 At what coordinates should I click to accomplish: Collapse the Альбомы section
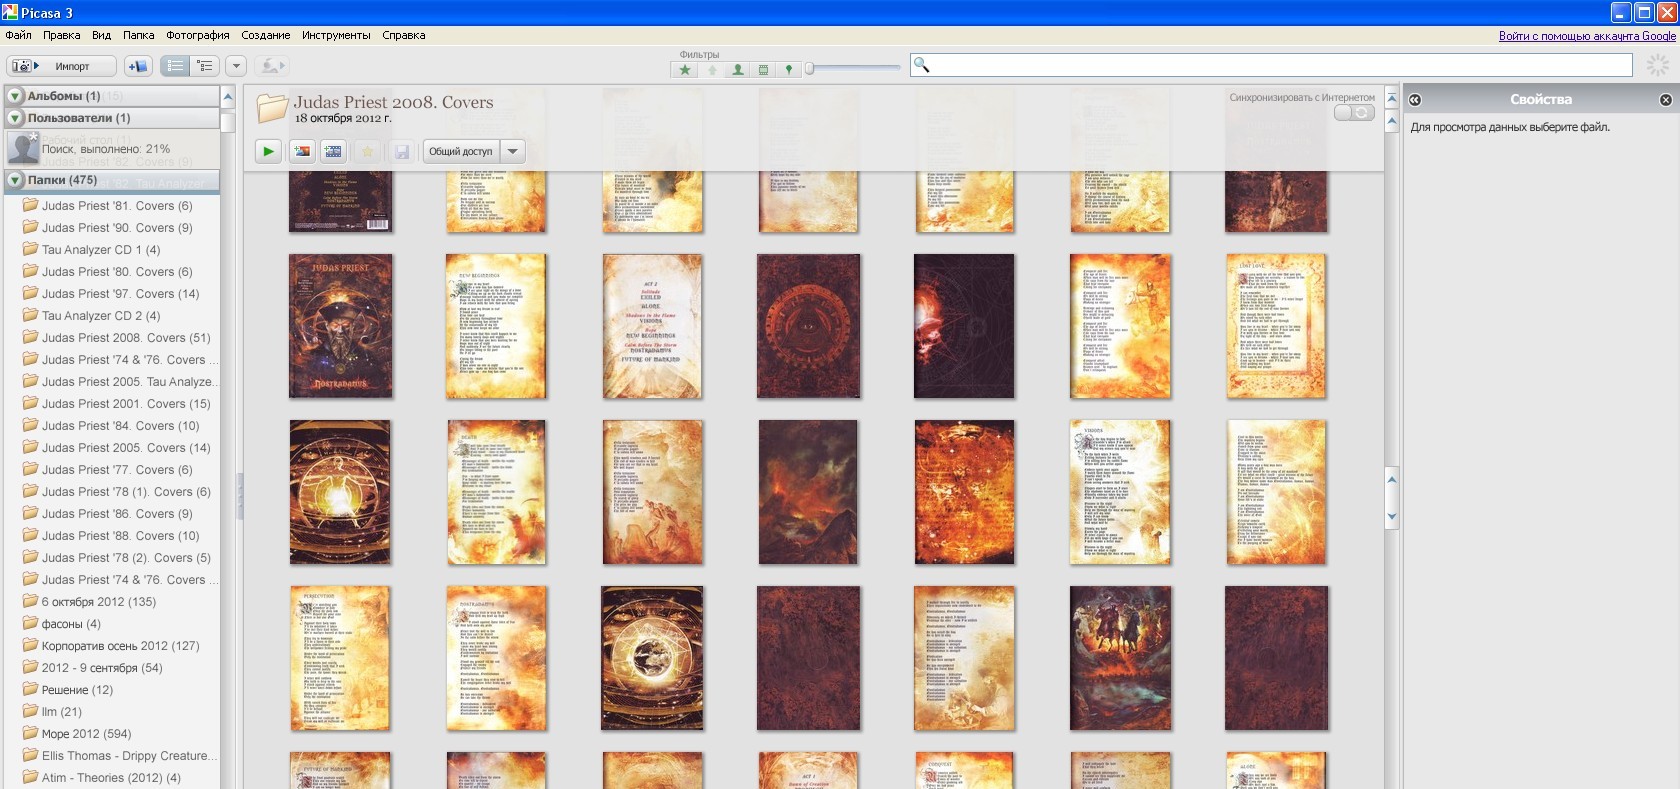click(x=15, y=96)
